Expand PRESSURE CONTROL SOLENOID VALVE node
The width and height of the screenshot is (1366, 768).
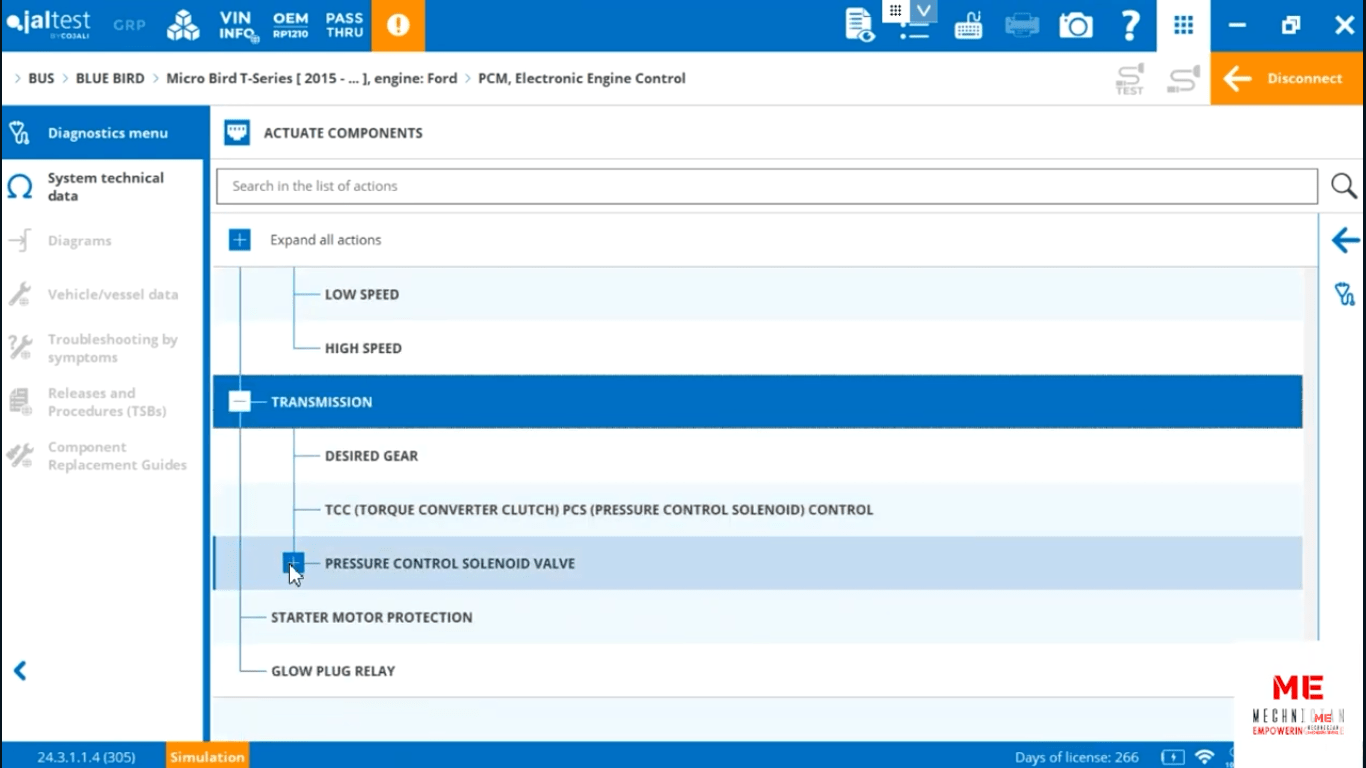(293, 564)
